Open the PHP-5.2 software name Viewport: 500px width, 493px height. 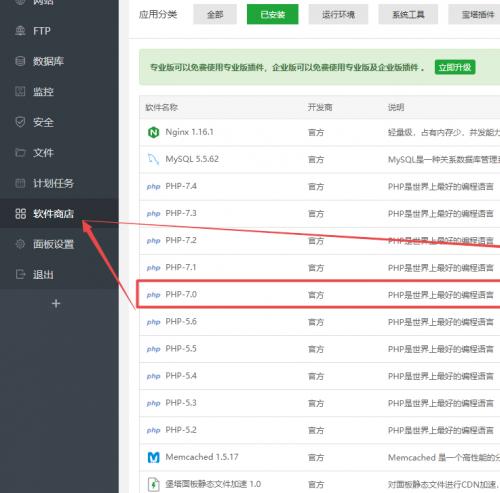click(x=181, y=430)
